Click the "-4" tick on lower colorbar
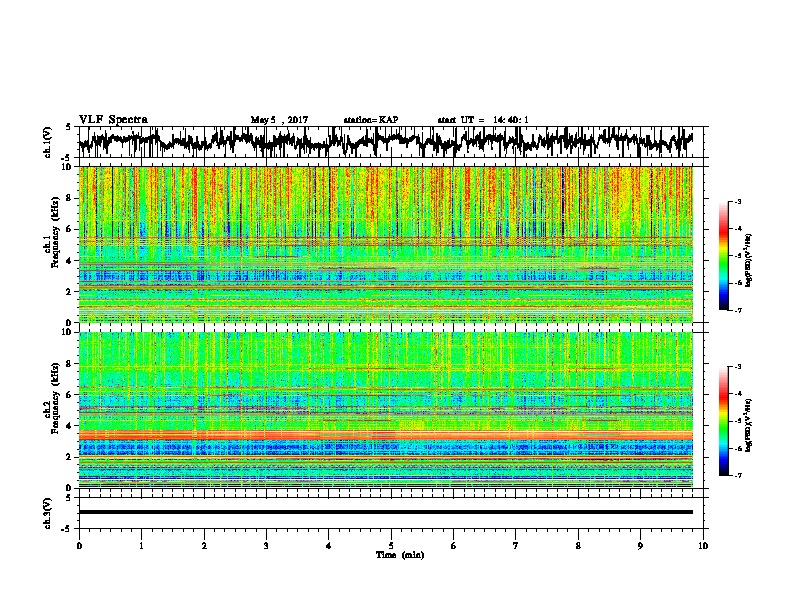The height and width of the screenshot is (612, 792). pos(737,394)
